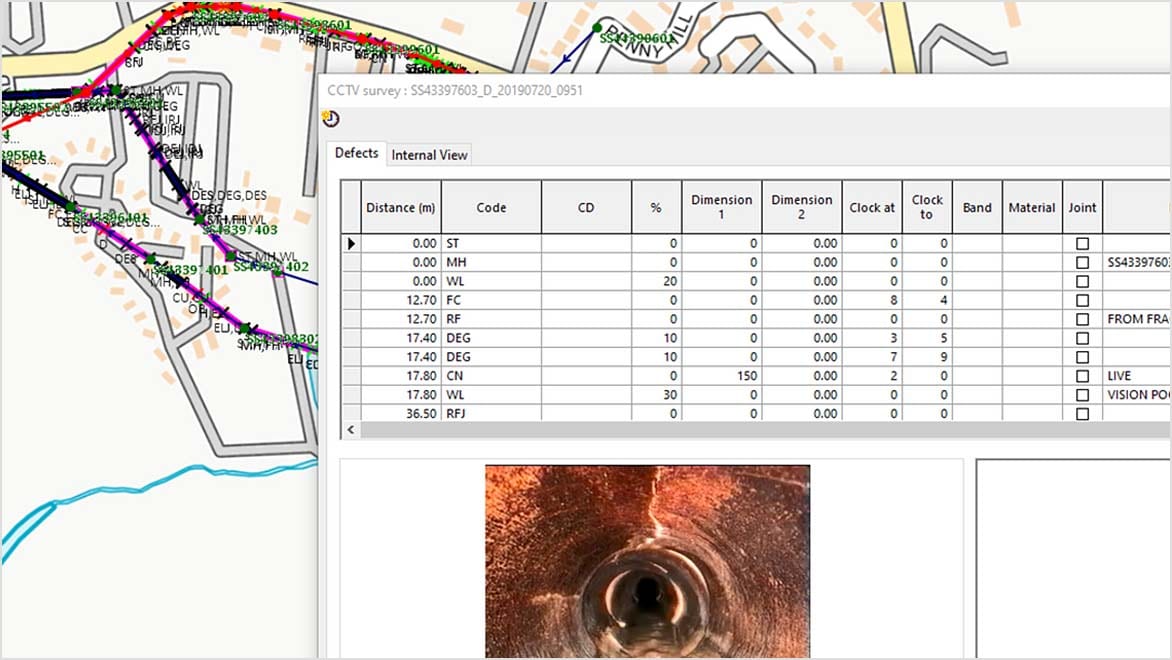
Task: Check the Joint box on the RF row
Action: pyautogui.click(x=1082, y=319)
